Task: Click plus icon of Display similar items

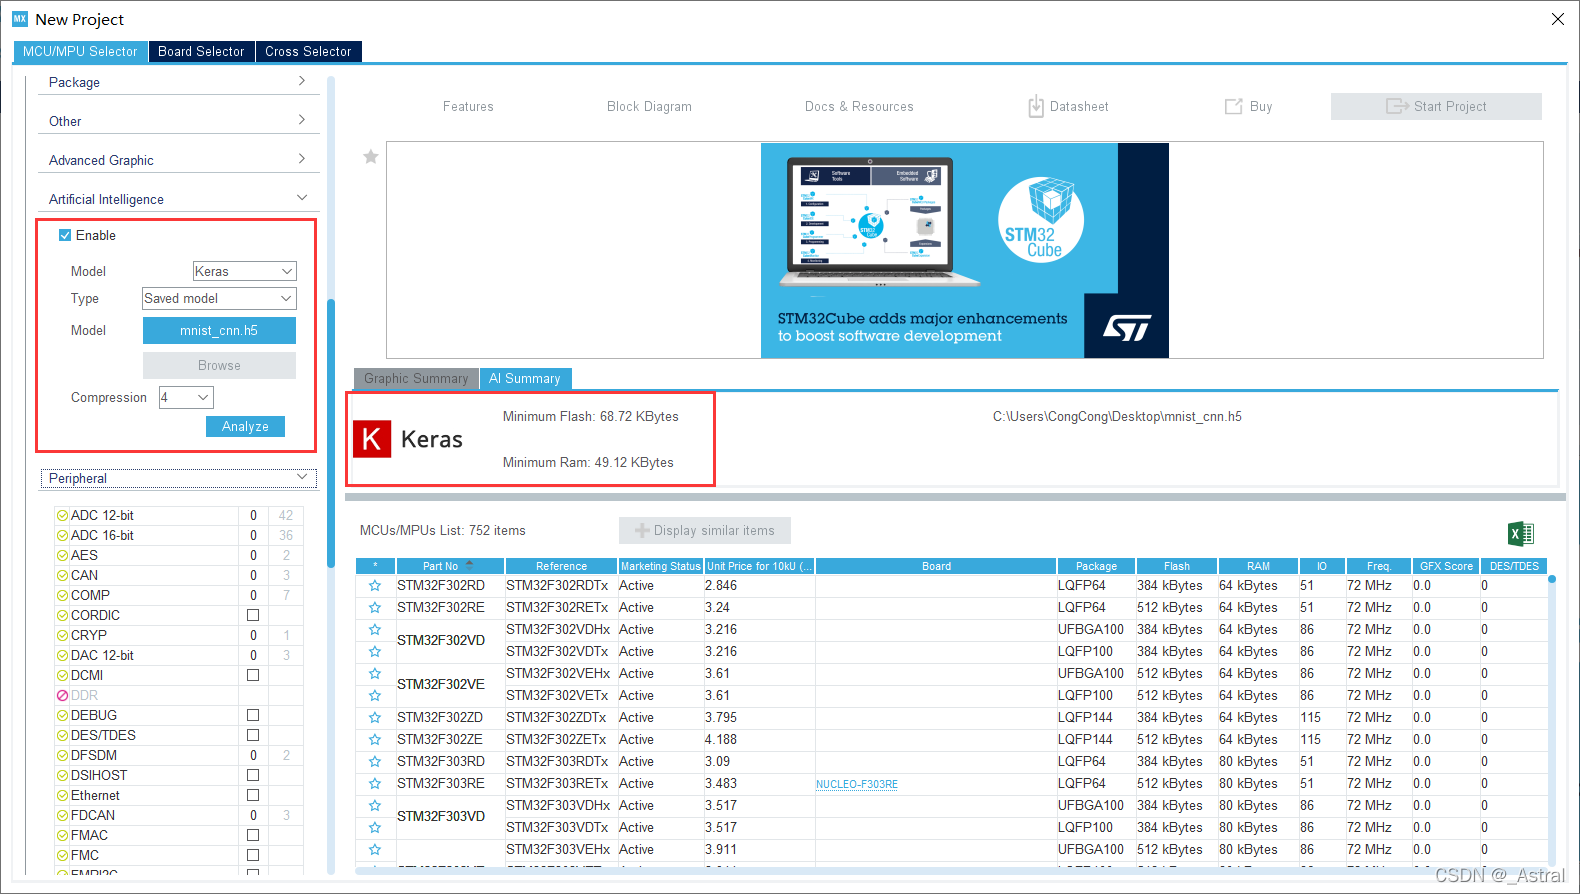Action: pyautogui.click(x=642, y=531)
